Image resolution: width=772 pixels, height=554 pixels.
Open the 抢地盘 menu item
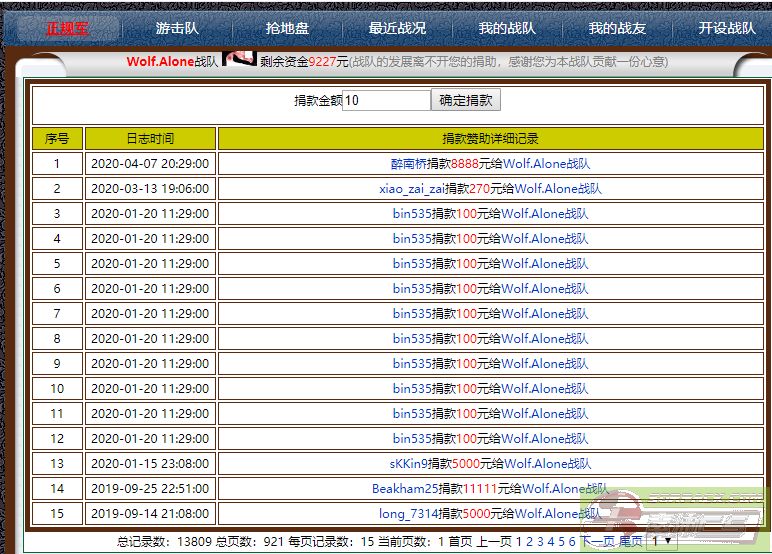pos(287,28)
